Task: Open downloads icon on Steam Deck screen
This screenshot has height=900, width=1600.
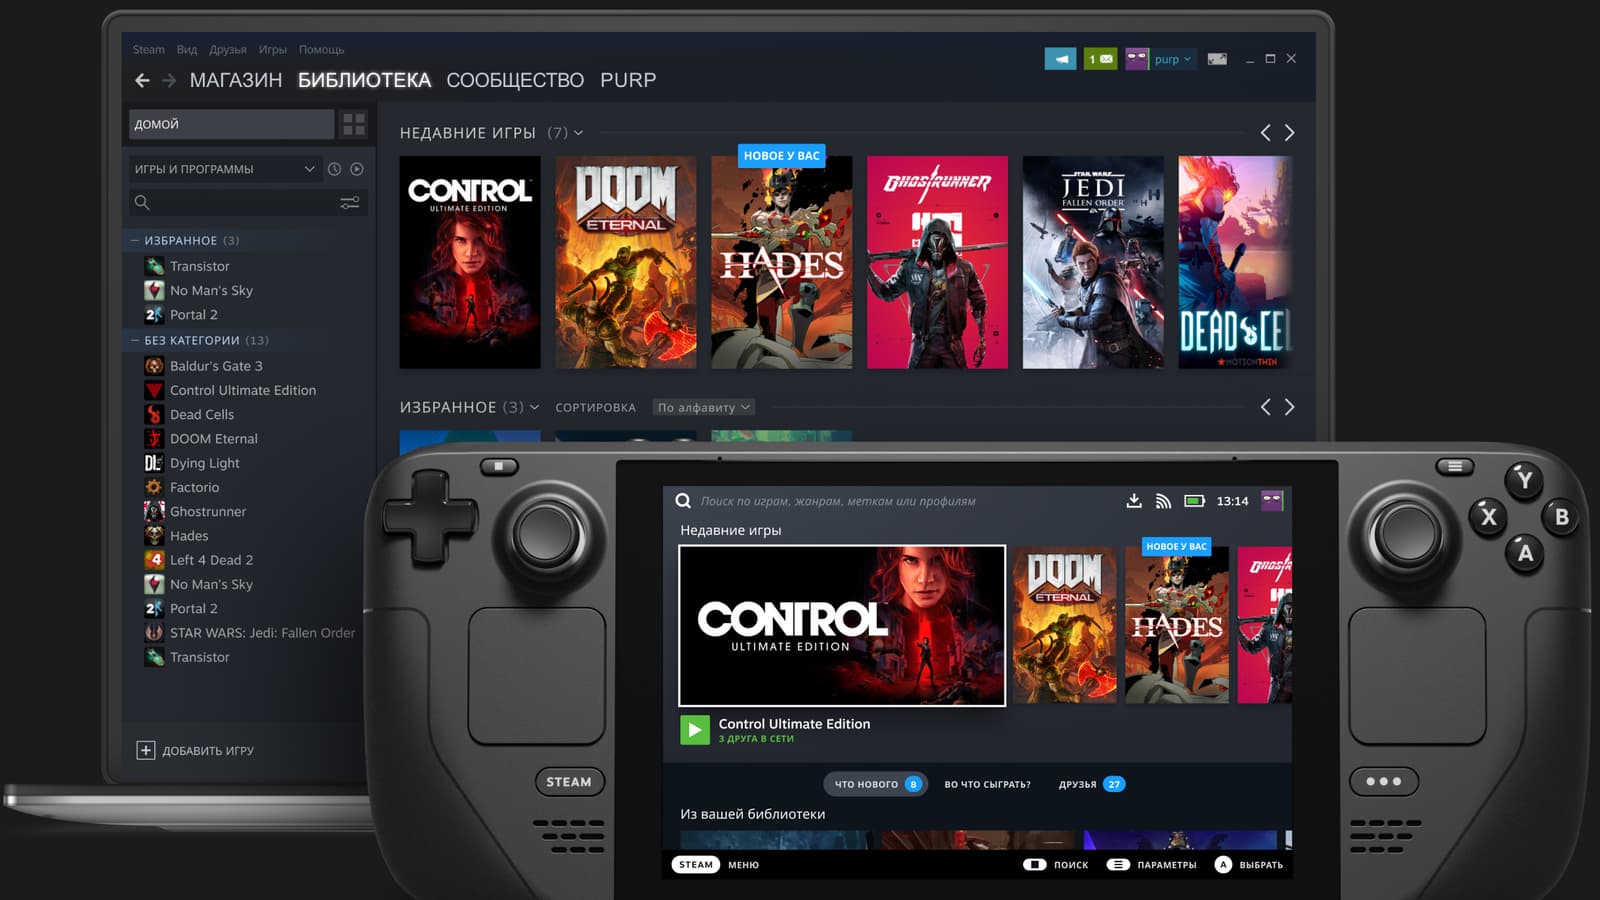Action: click(x=1134, y=501)
